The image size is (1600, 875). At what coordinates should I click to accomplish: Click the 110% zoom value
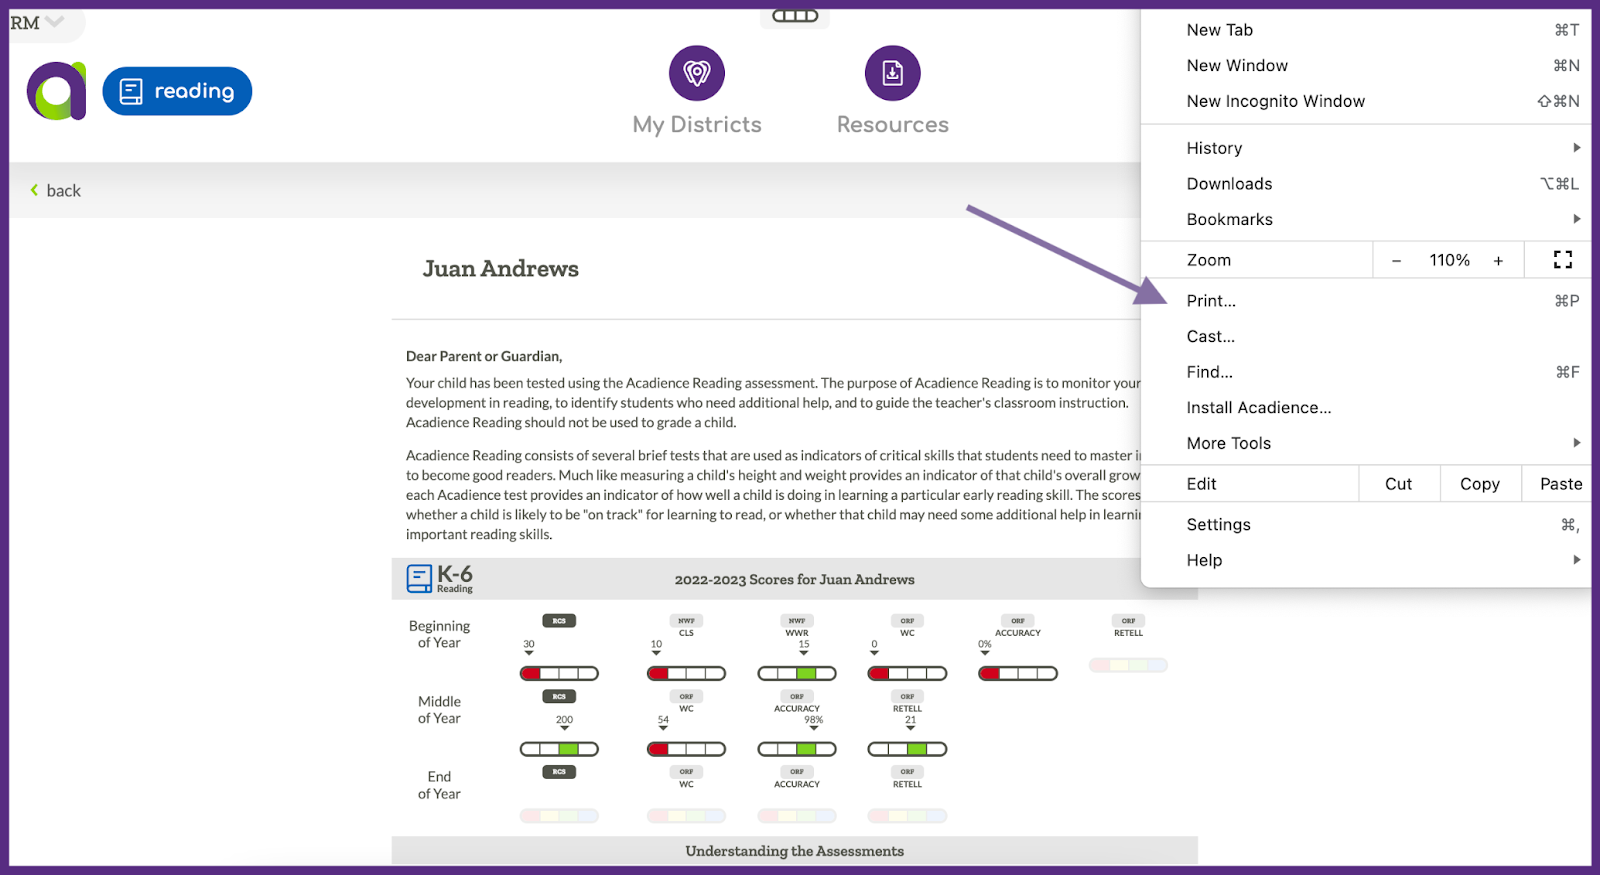tap(1449, 260)
